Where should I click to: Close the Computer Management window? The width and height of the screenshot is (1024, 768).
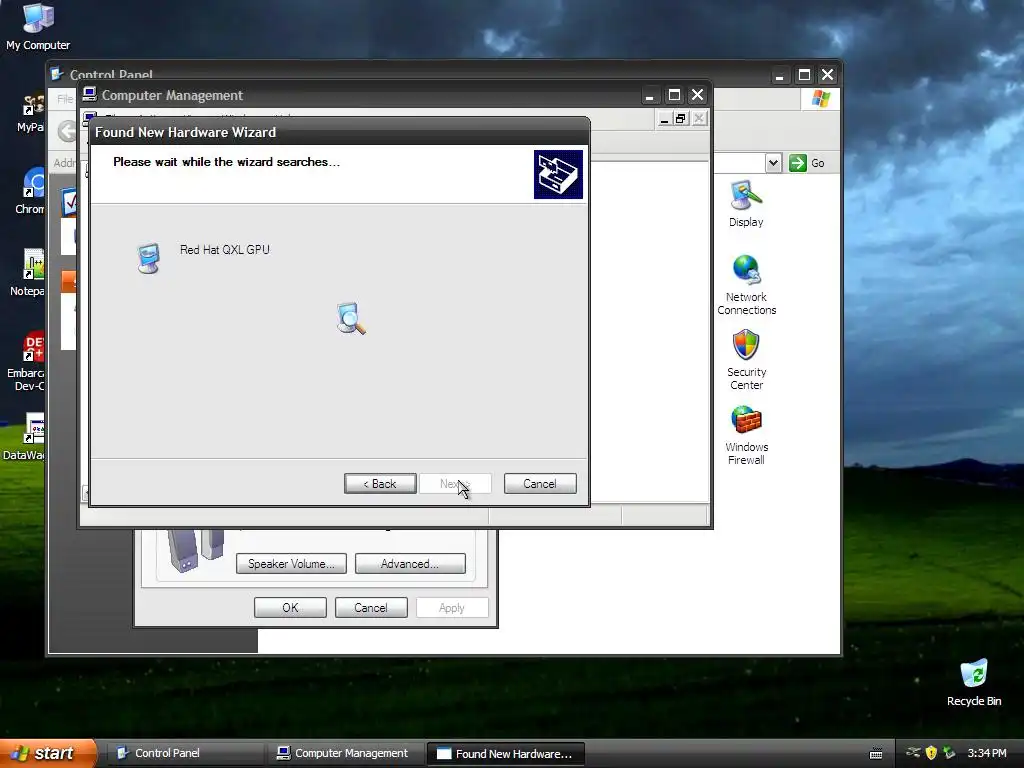click(x=697, y=95)
